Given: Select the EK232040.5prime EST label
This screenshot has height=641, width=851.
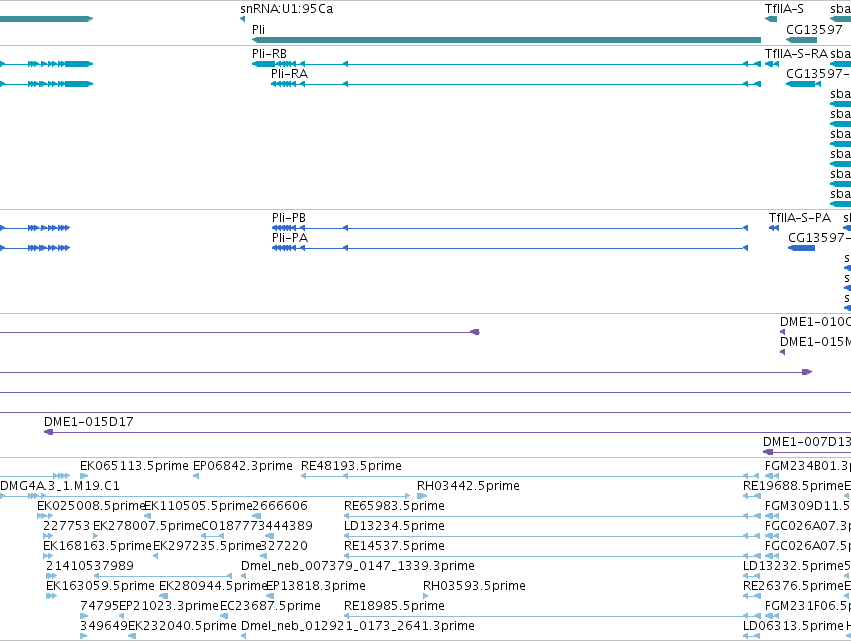Looking at the screenshot, I should pyautogui.click(x=182, y=626).
